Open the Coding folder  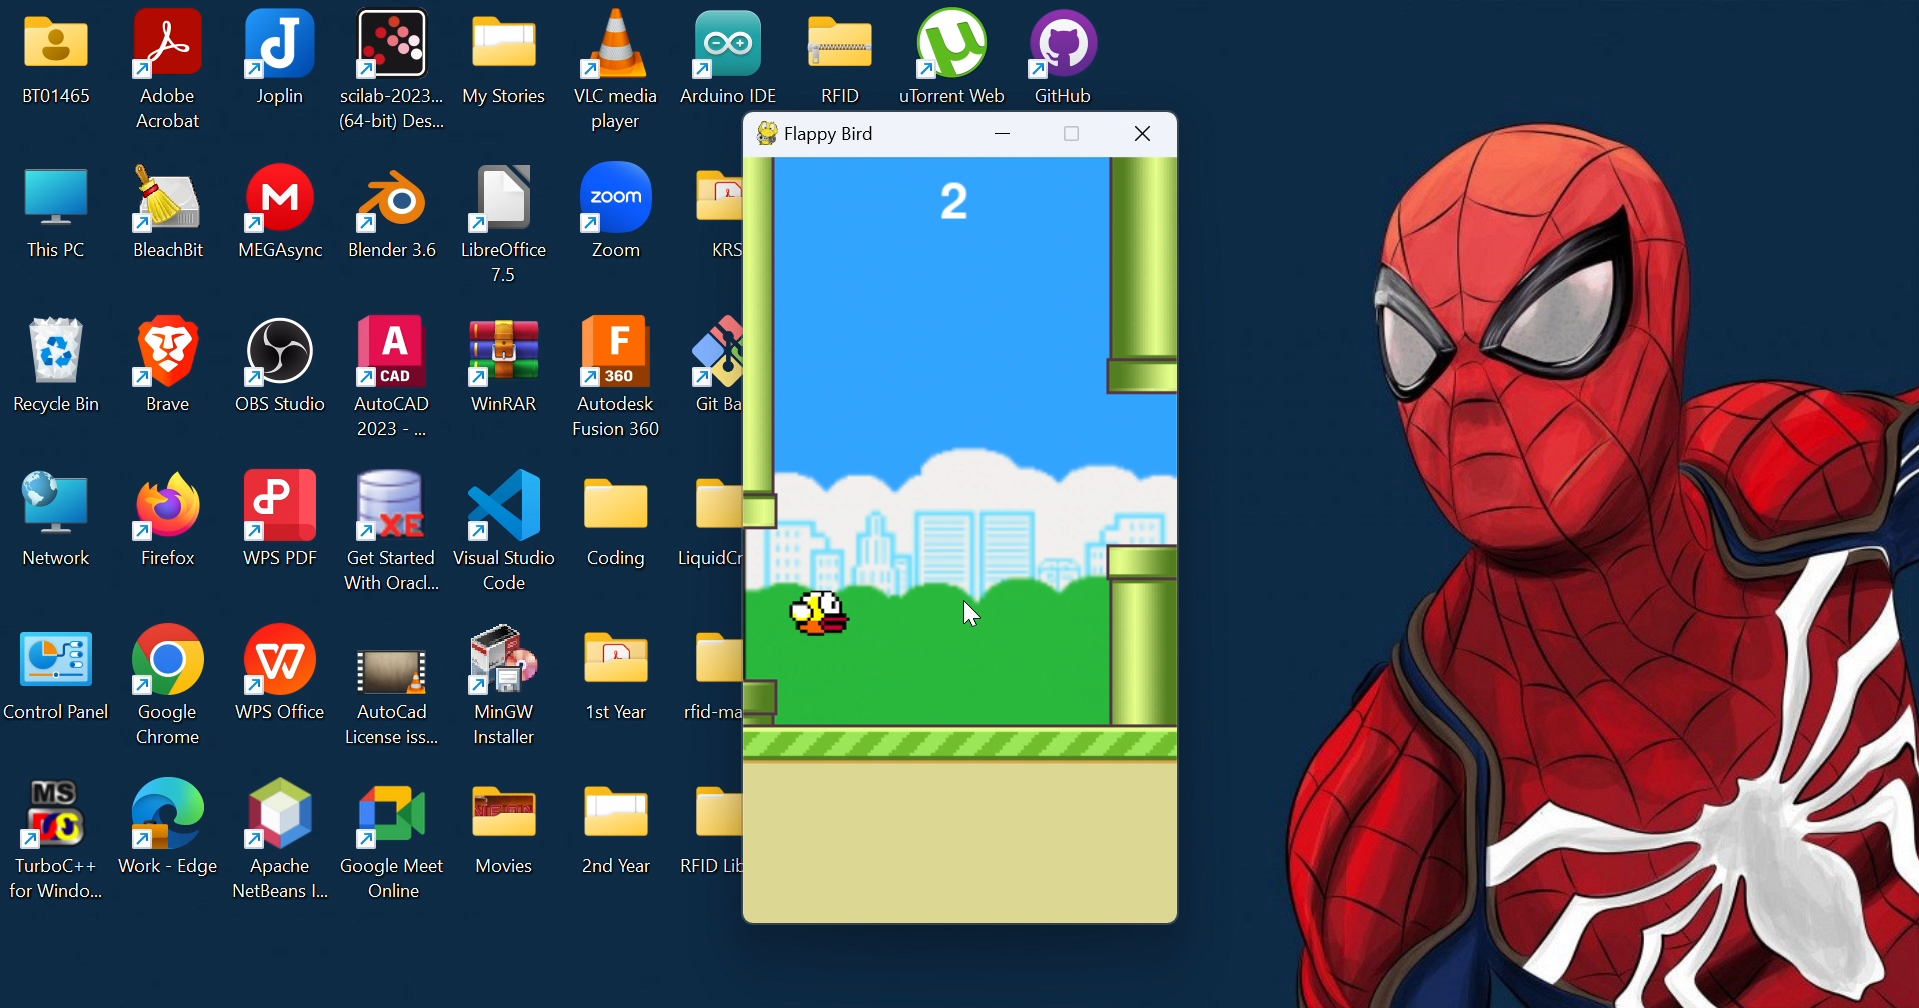click(x=616, y=506)
